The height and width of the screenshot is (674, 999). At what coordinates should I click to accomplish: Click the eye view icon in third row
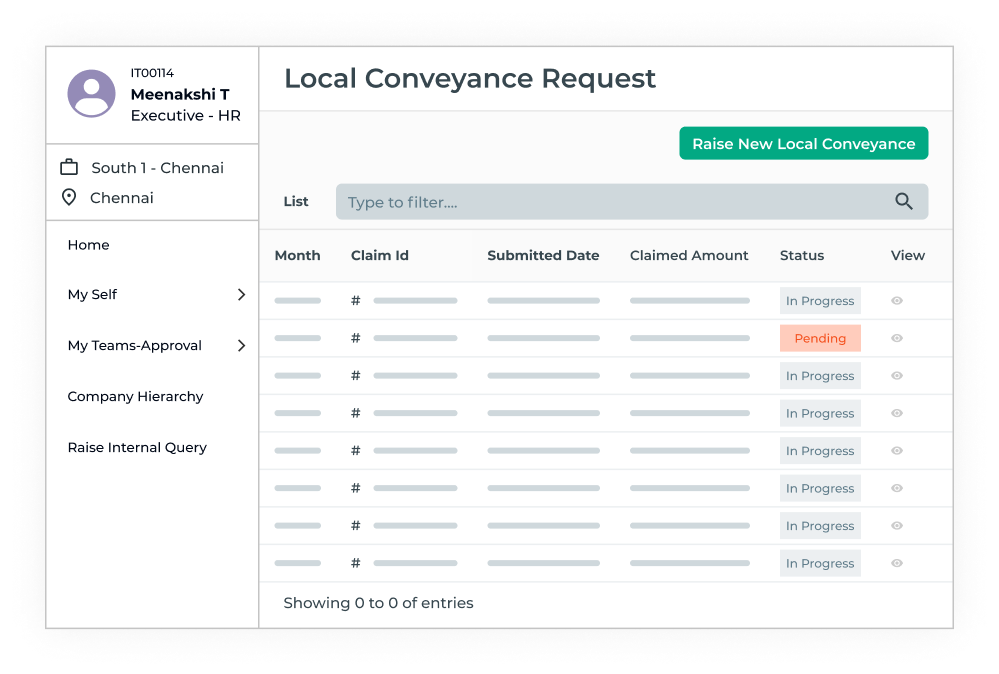click(897, 376)
